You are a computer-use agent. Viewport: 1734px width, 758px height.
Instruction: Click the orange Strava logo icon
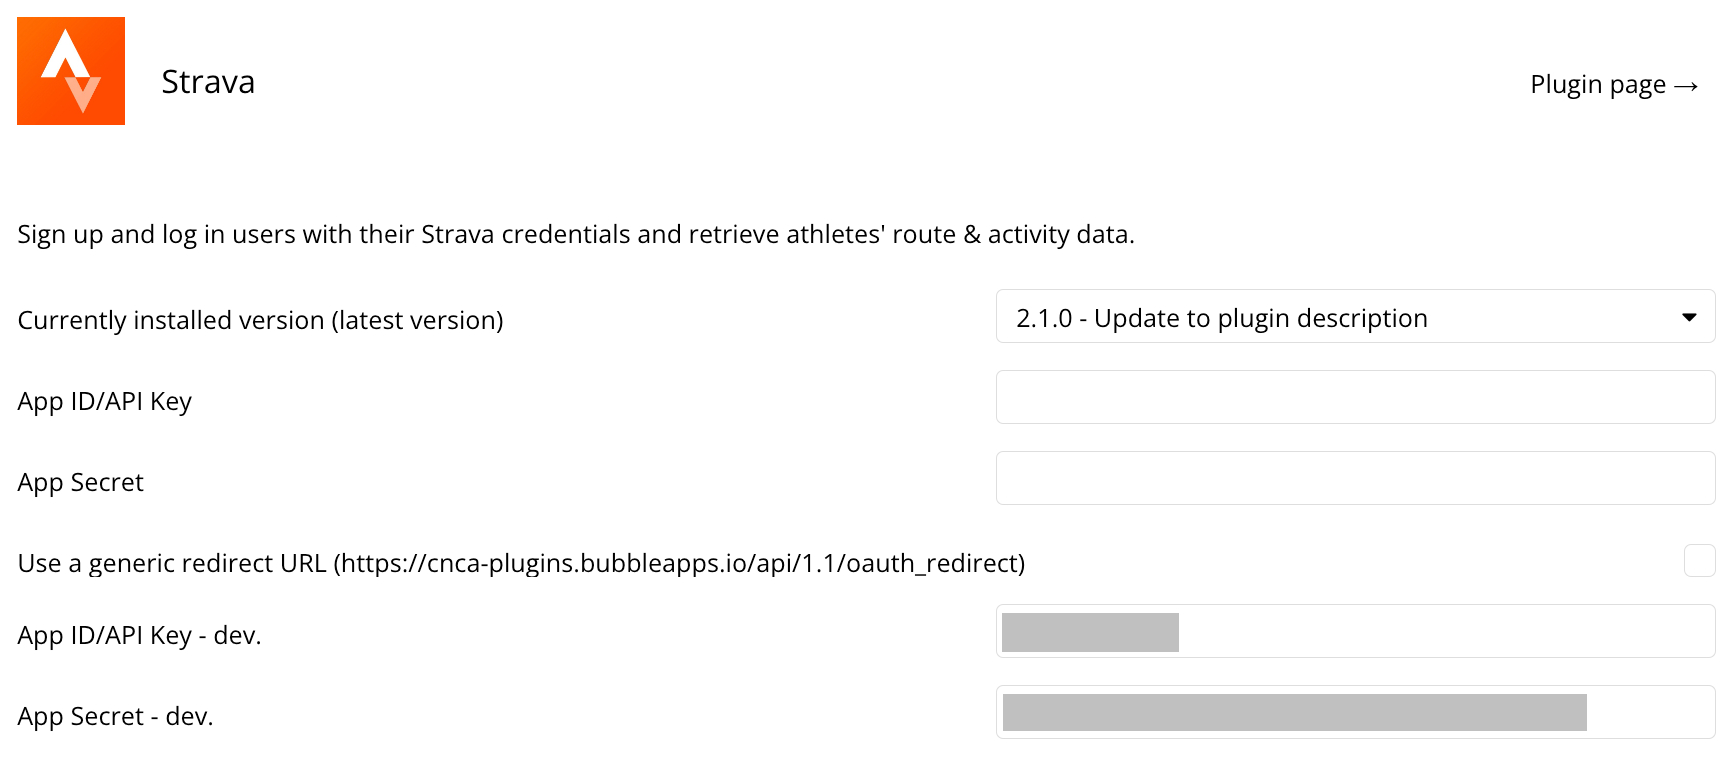click(x=71, y=71)
